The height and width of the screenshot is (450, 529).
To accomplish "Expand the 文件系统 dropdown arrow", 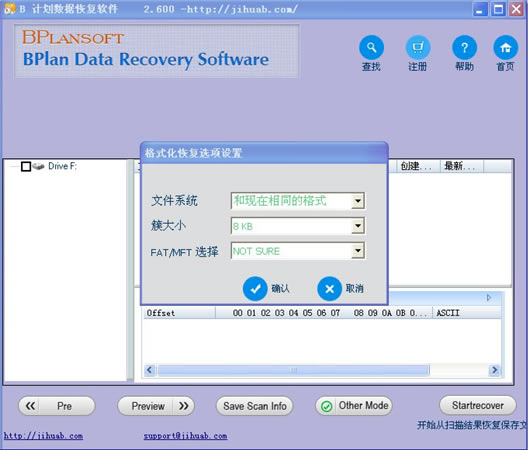I will (358, 201).
